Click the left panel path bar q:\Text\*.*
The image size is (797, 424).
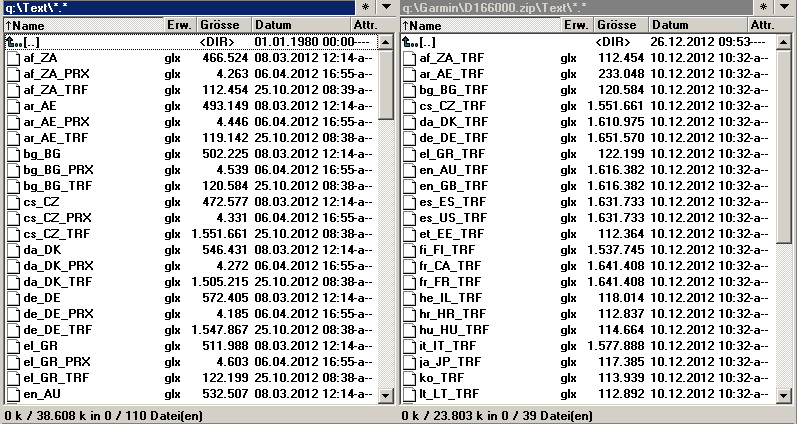(179, 7)
